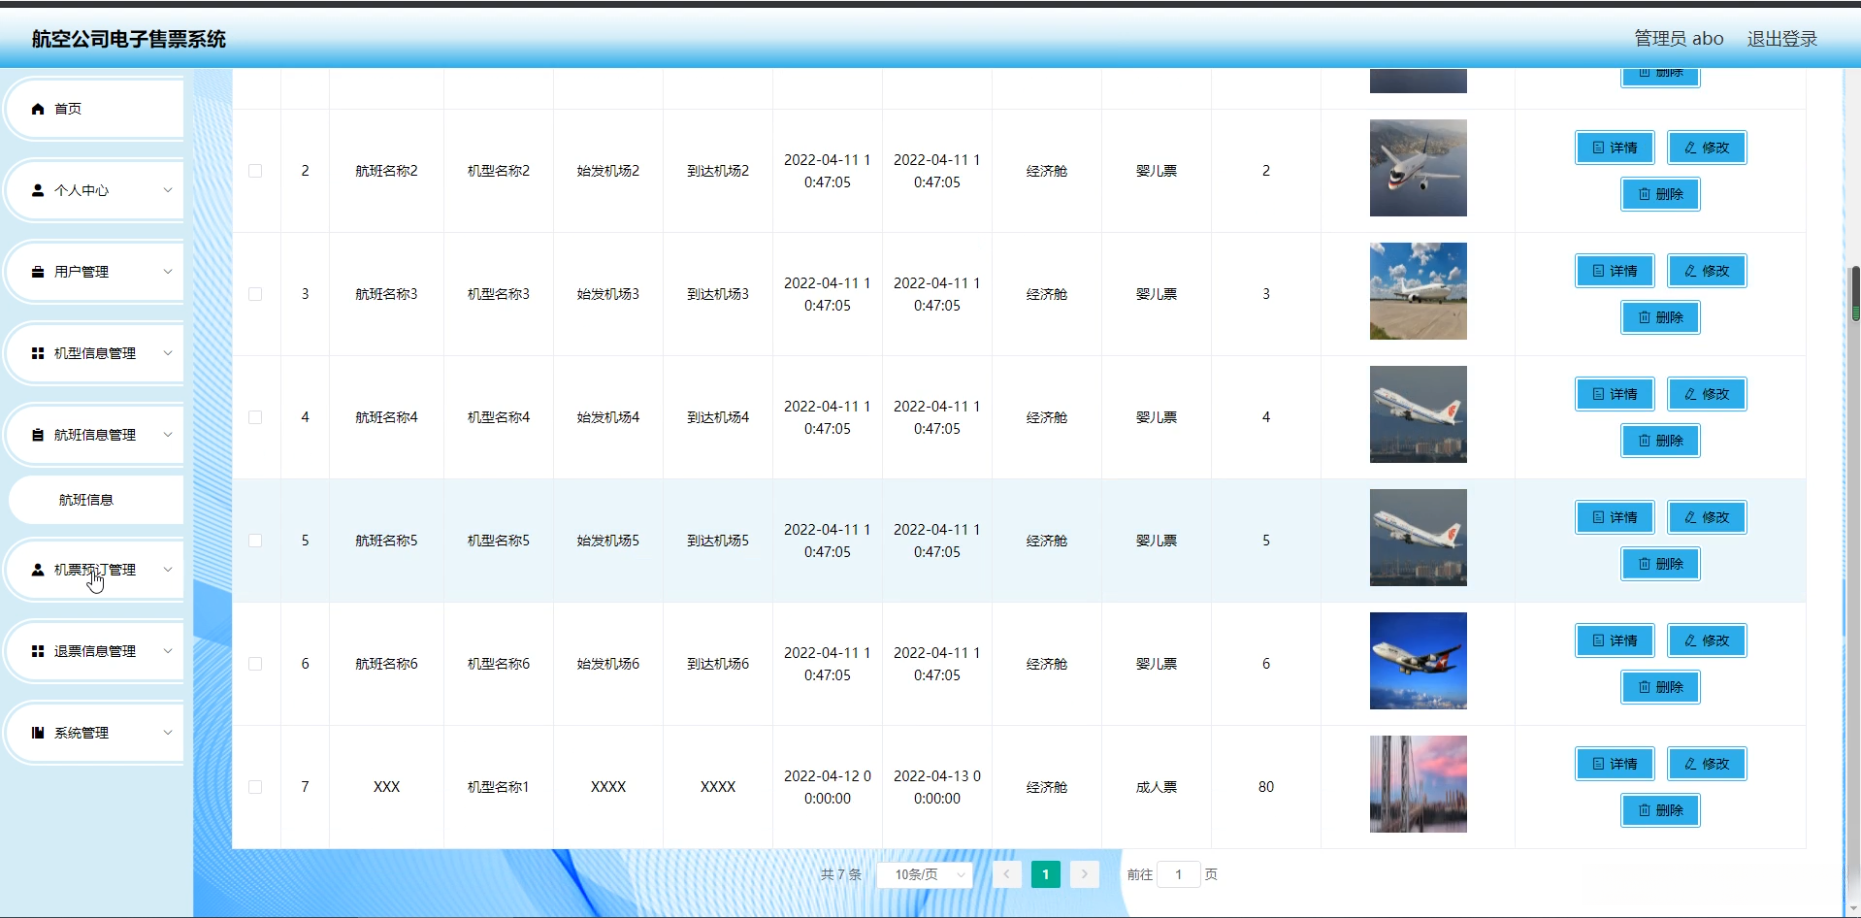
Task: View the bridge thumbnail in the XXX row
Action: tap(1418, 784)
